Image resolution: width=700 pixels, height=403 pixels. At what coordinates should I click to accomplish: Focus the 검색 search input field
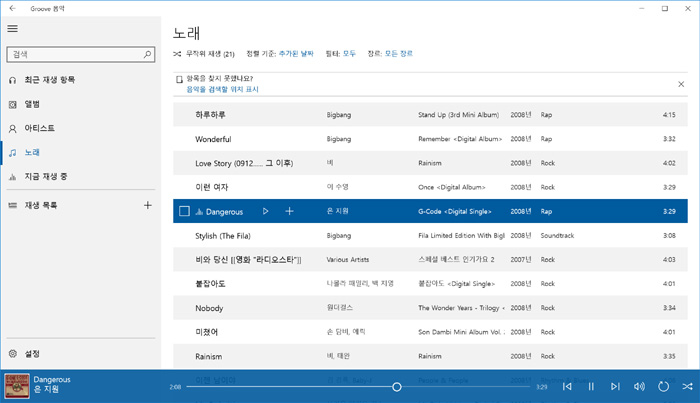coord(81,54)
